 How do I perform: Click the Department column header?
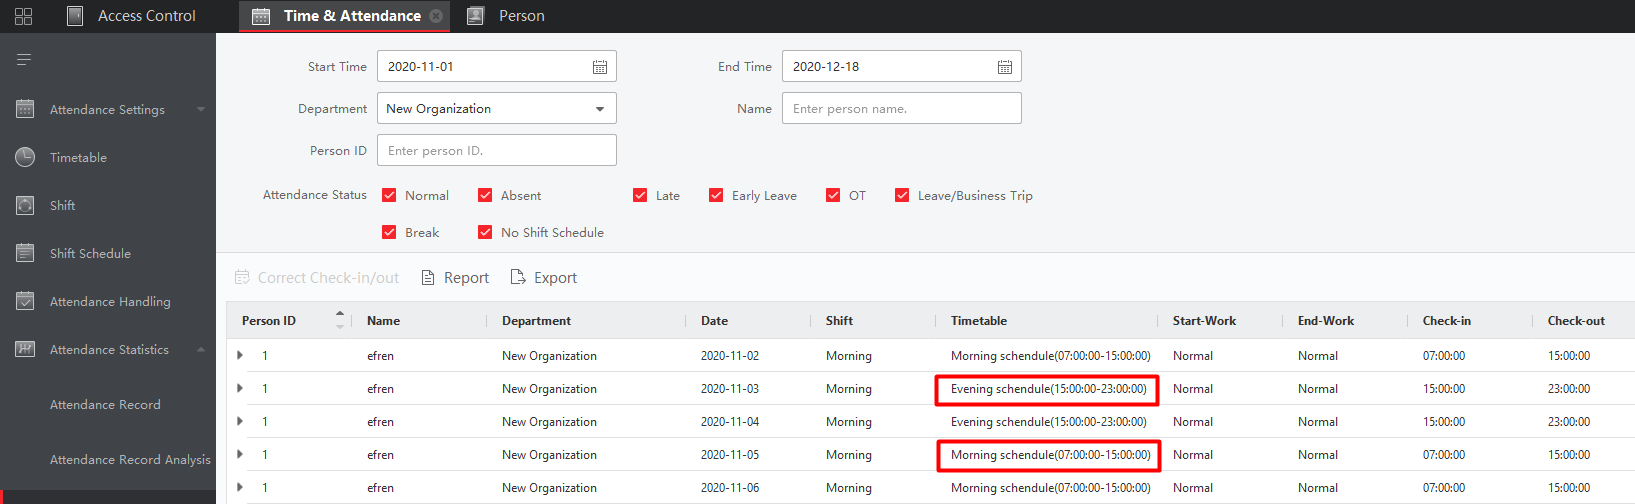click(x=536, y=321)
